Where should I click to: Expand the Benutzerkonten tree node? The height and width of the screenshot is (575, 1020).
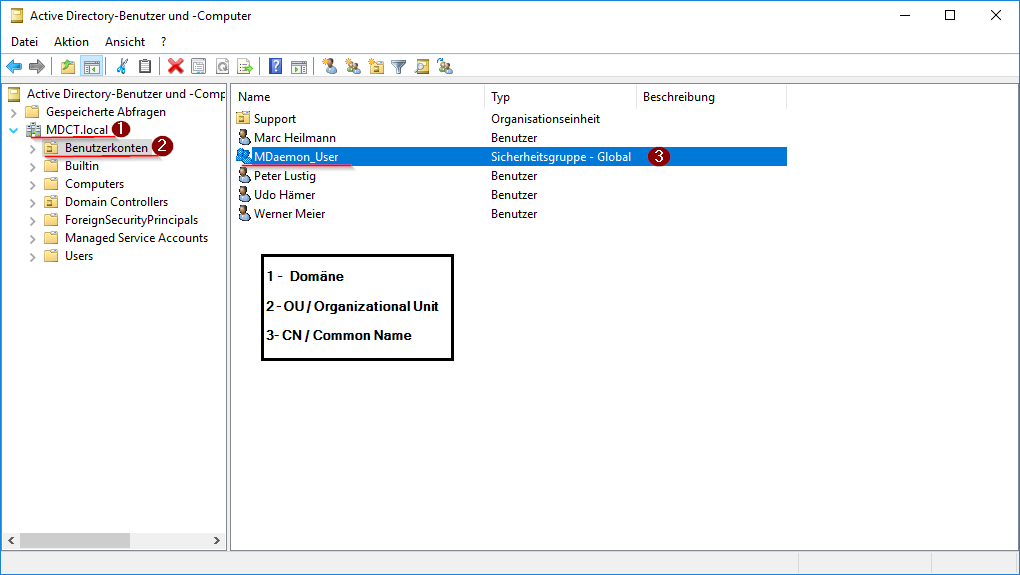32,148
